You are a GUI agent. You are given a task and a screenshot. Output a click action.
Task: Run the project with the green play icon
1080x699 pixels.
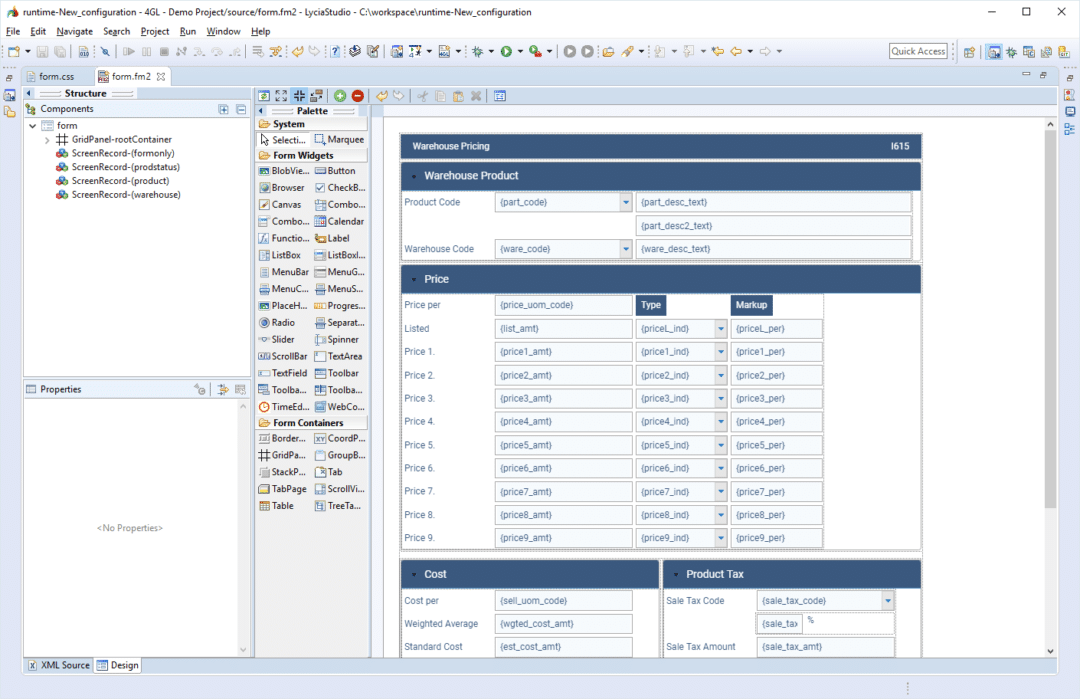coord(506,51)
